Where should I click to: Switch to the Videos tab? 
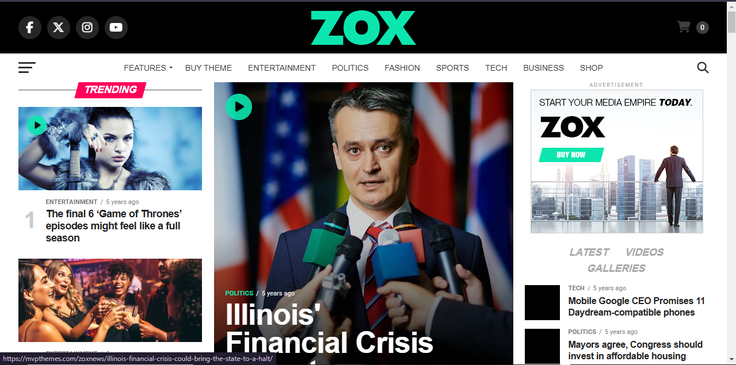[x=644, y=252]
